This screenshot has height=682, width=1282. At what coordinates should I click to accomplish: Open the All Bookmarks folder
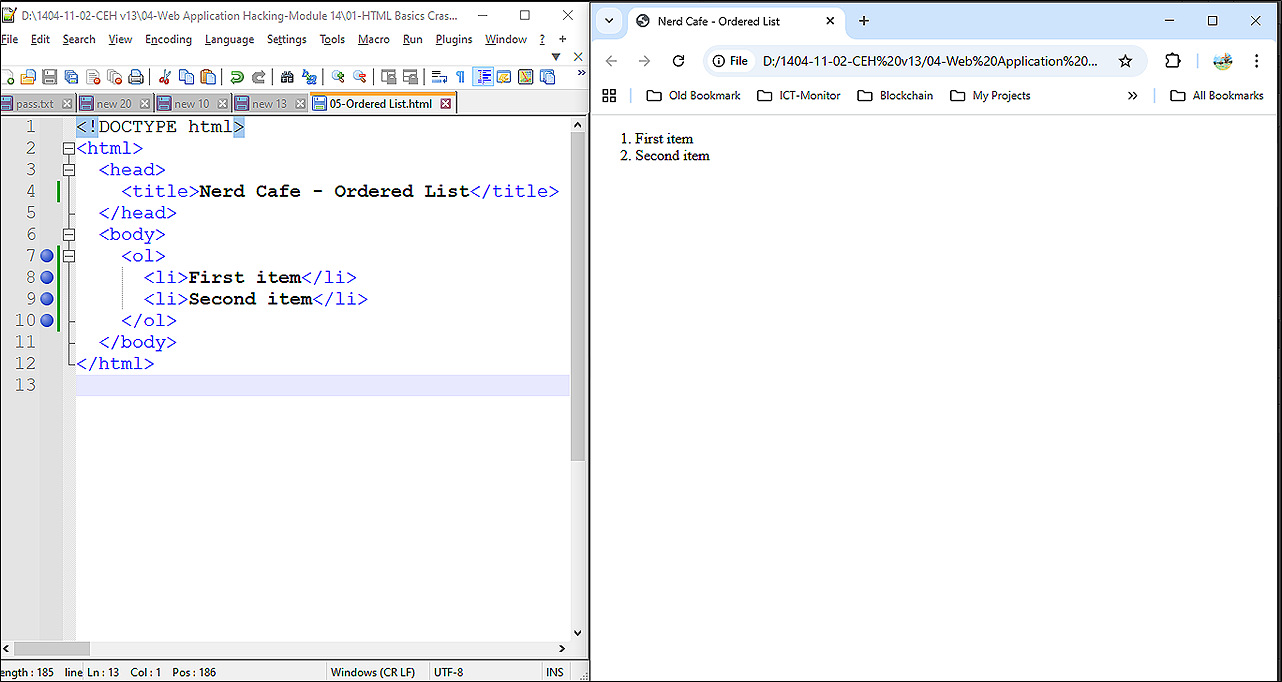[1216, 96]
